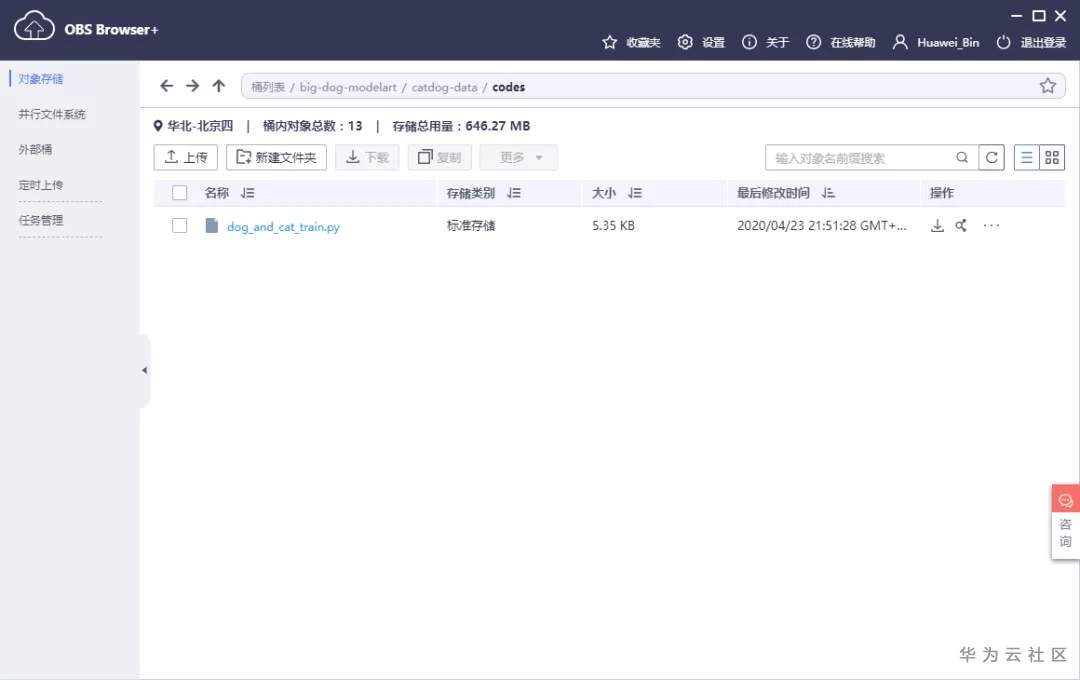Image resolution: width=1080 pixels, height=680 pixels.
Task: Click 新建文件夹 new folder button
Action: 276,157
